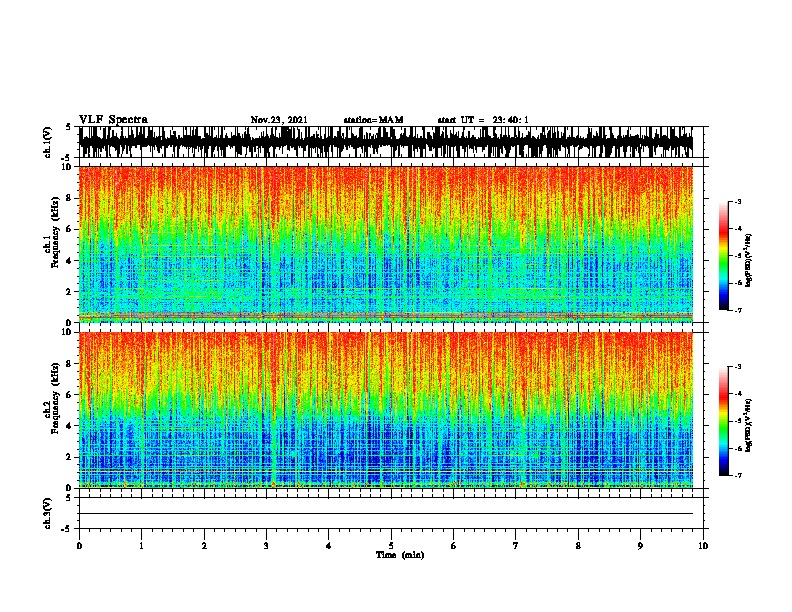This screenshot has width=792, height=612.
Task: Select the 'Nov.23, 2021' date text
Action: pos(279,120)
